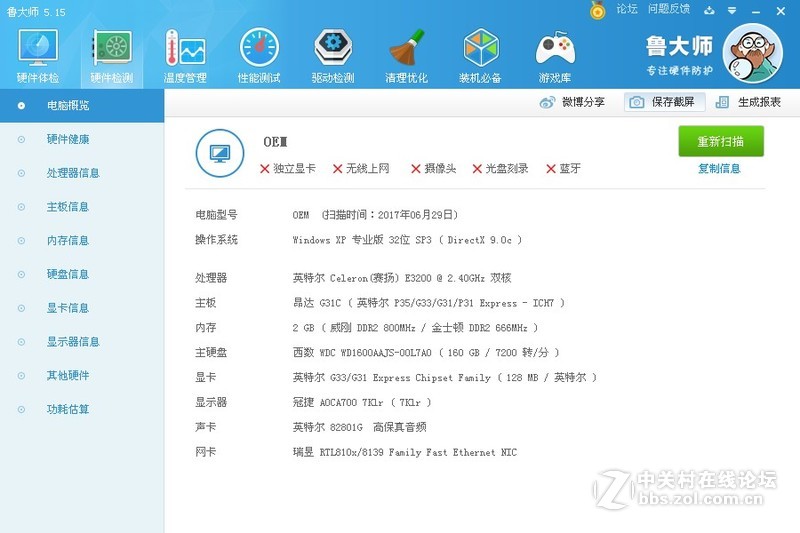This screenshot has height=533, width=800.
Task: Click the 生成报表 generate report button
Action: 748,102
